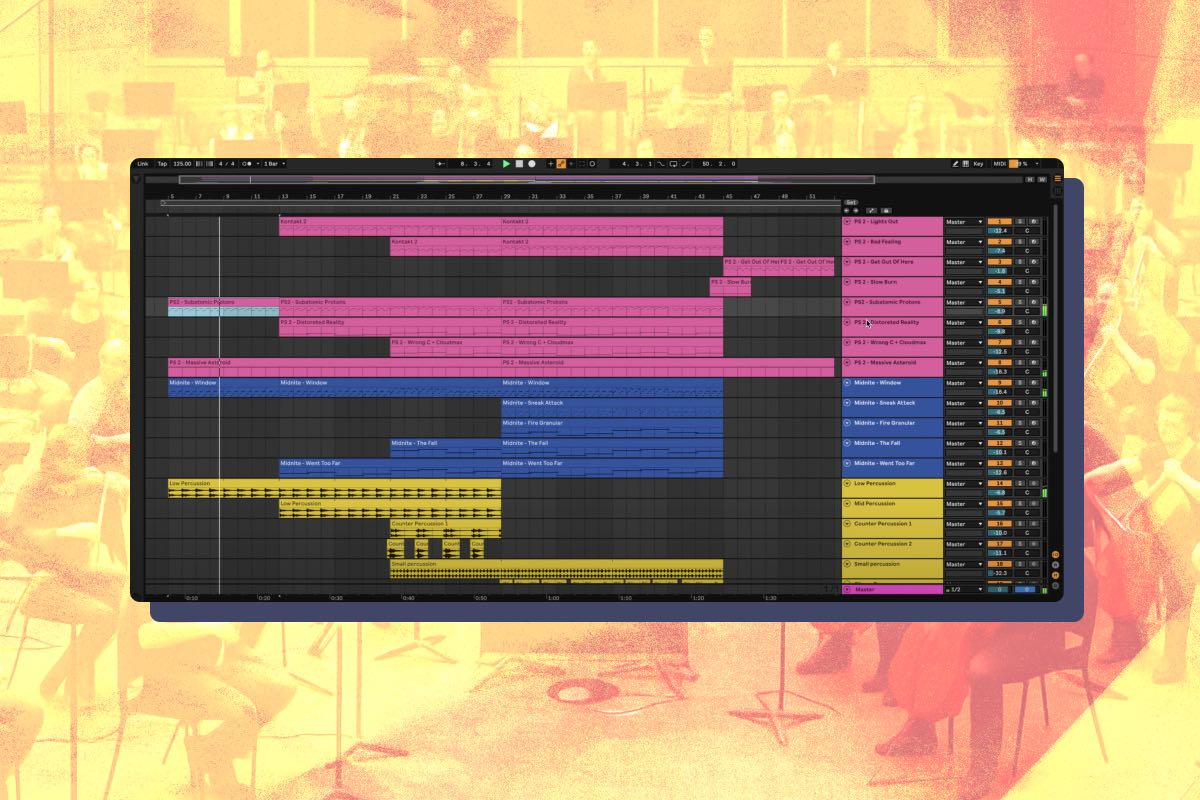Enable MIDI Arrangement Overdub icon

[x=550, y=163]
